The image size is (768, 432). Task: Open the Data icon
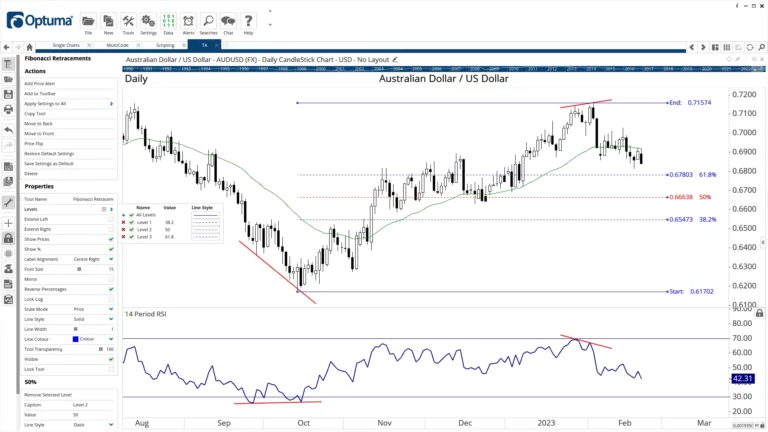(168, 22)
